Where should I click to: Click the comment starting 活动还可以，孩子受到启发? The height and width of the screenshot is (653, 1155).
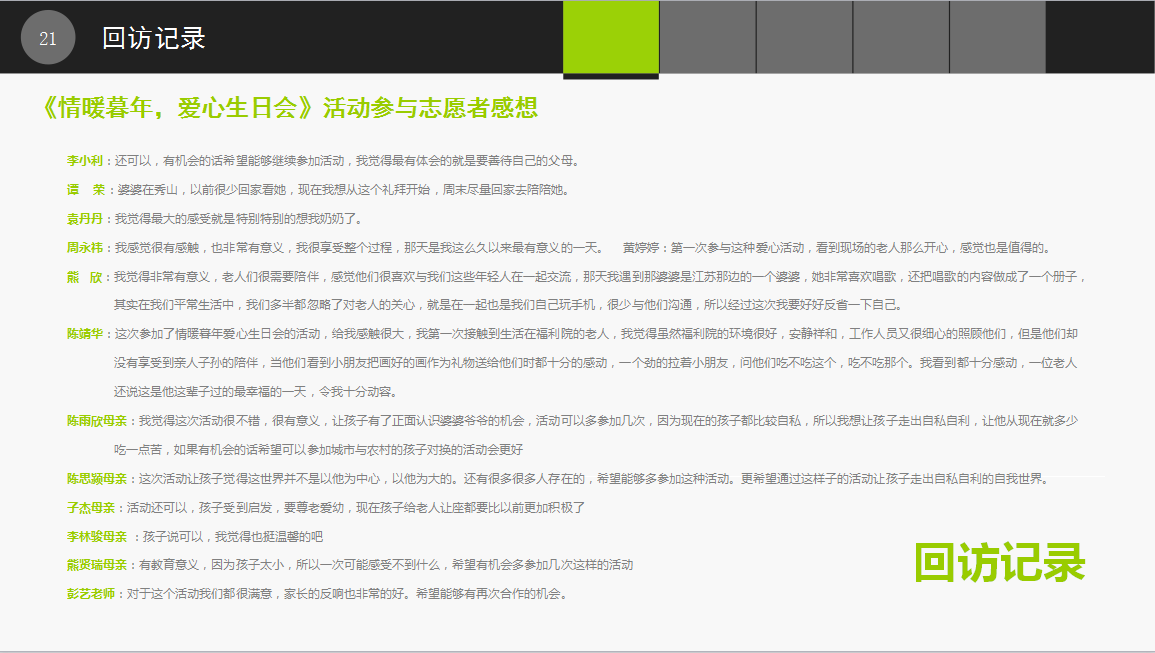356,508
